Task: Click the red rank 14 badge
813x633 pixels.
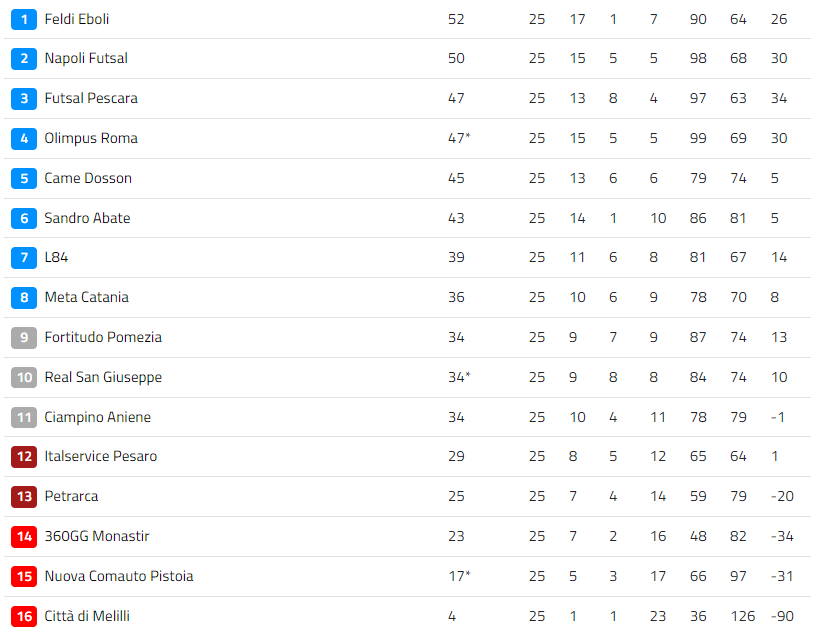Action: (24, 537)
